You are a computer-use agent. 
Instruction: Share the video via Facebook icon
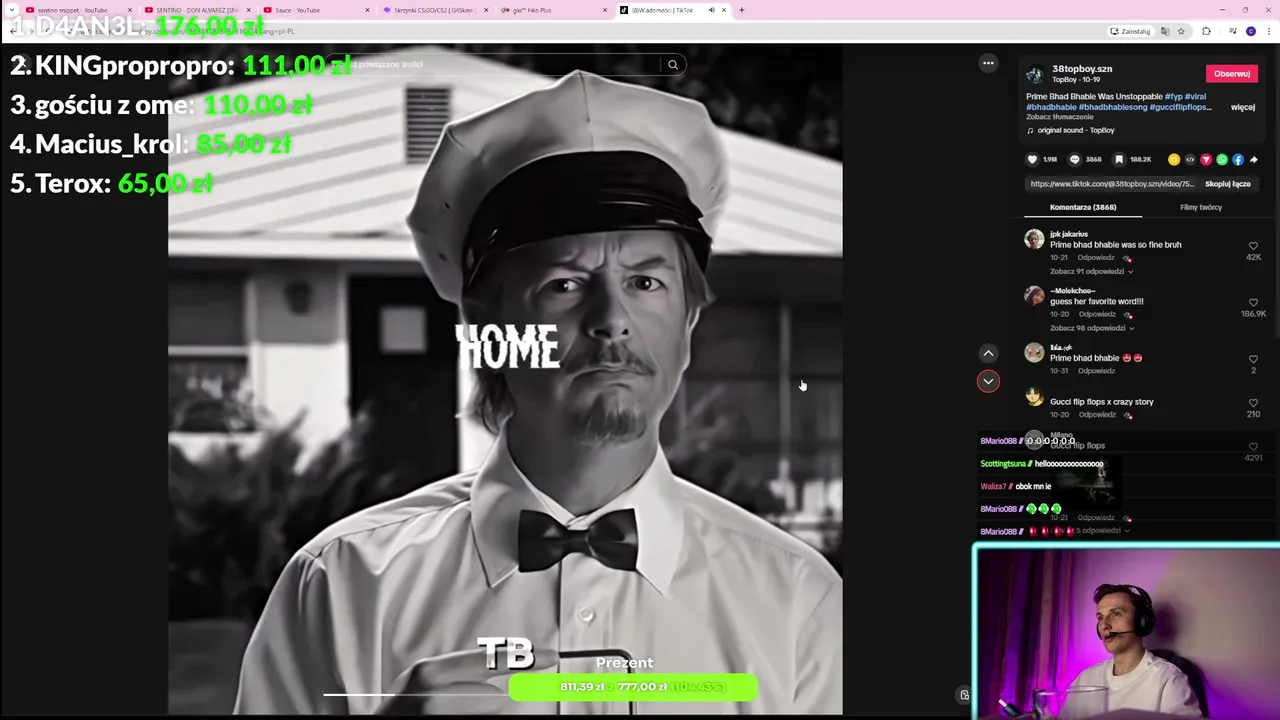1238,159
